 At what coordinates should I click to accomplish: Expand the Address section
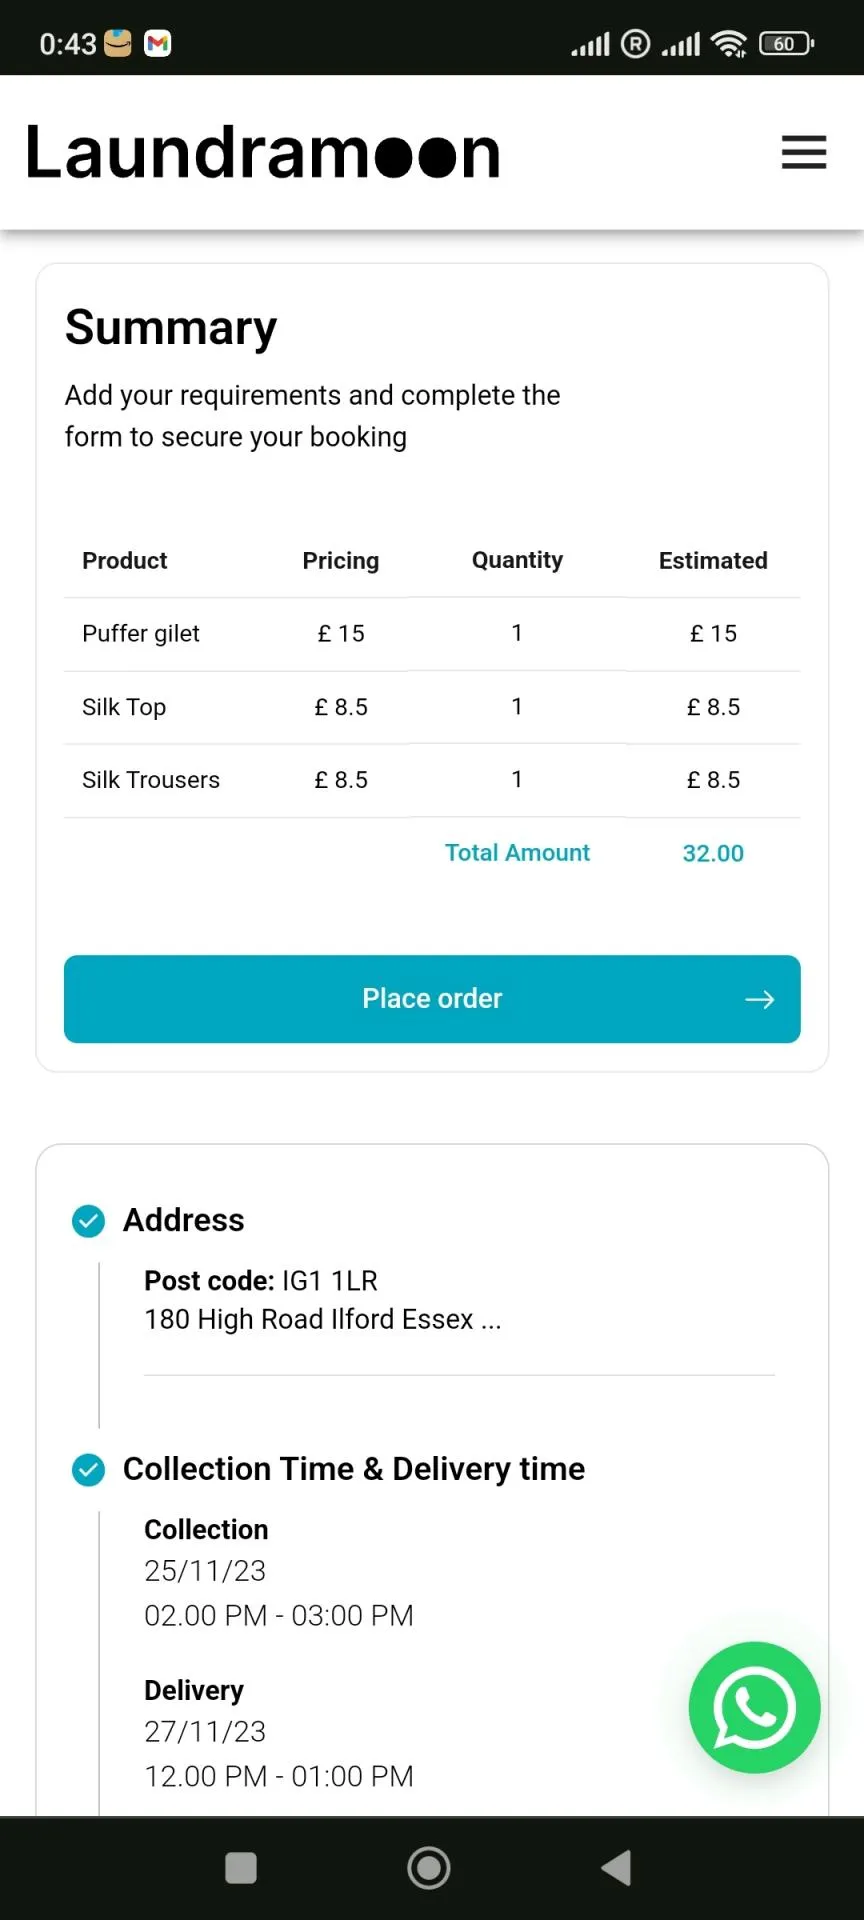pyautogui.click(x=184, y=1220)
